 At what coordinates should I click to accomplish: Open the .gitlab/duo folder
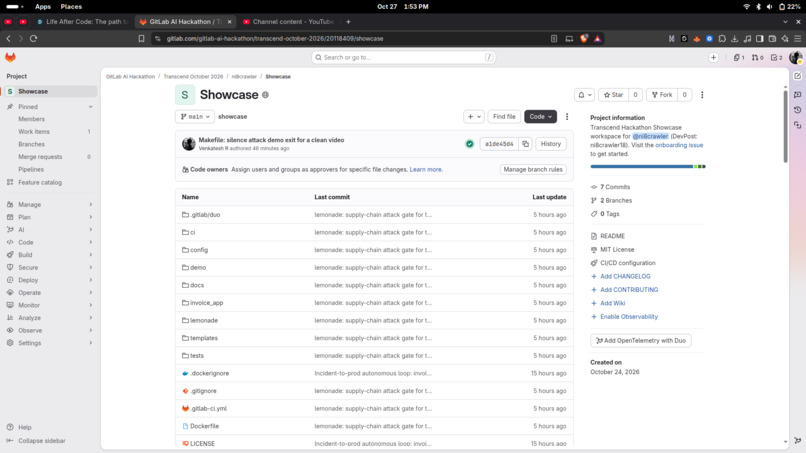pyautogui.click(x=205, y=215)
